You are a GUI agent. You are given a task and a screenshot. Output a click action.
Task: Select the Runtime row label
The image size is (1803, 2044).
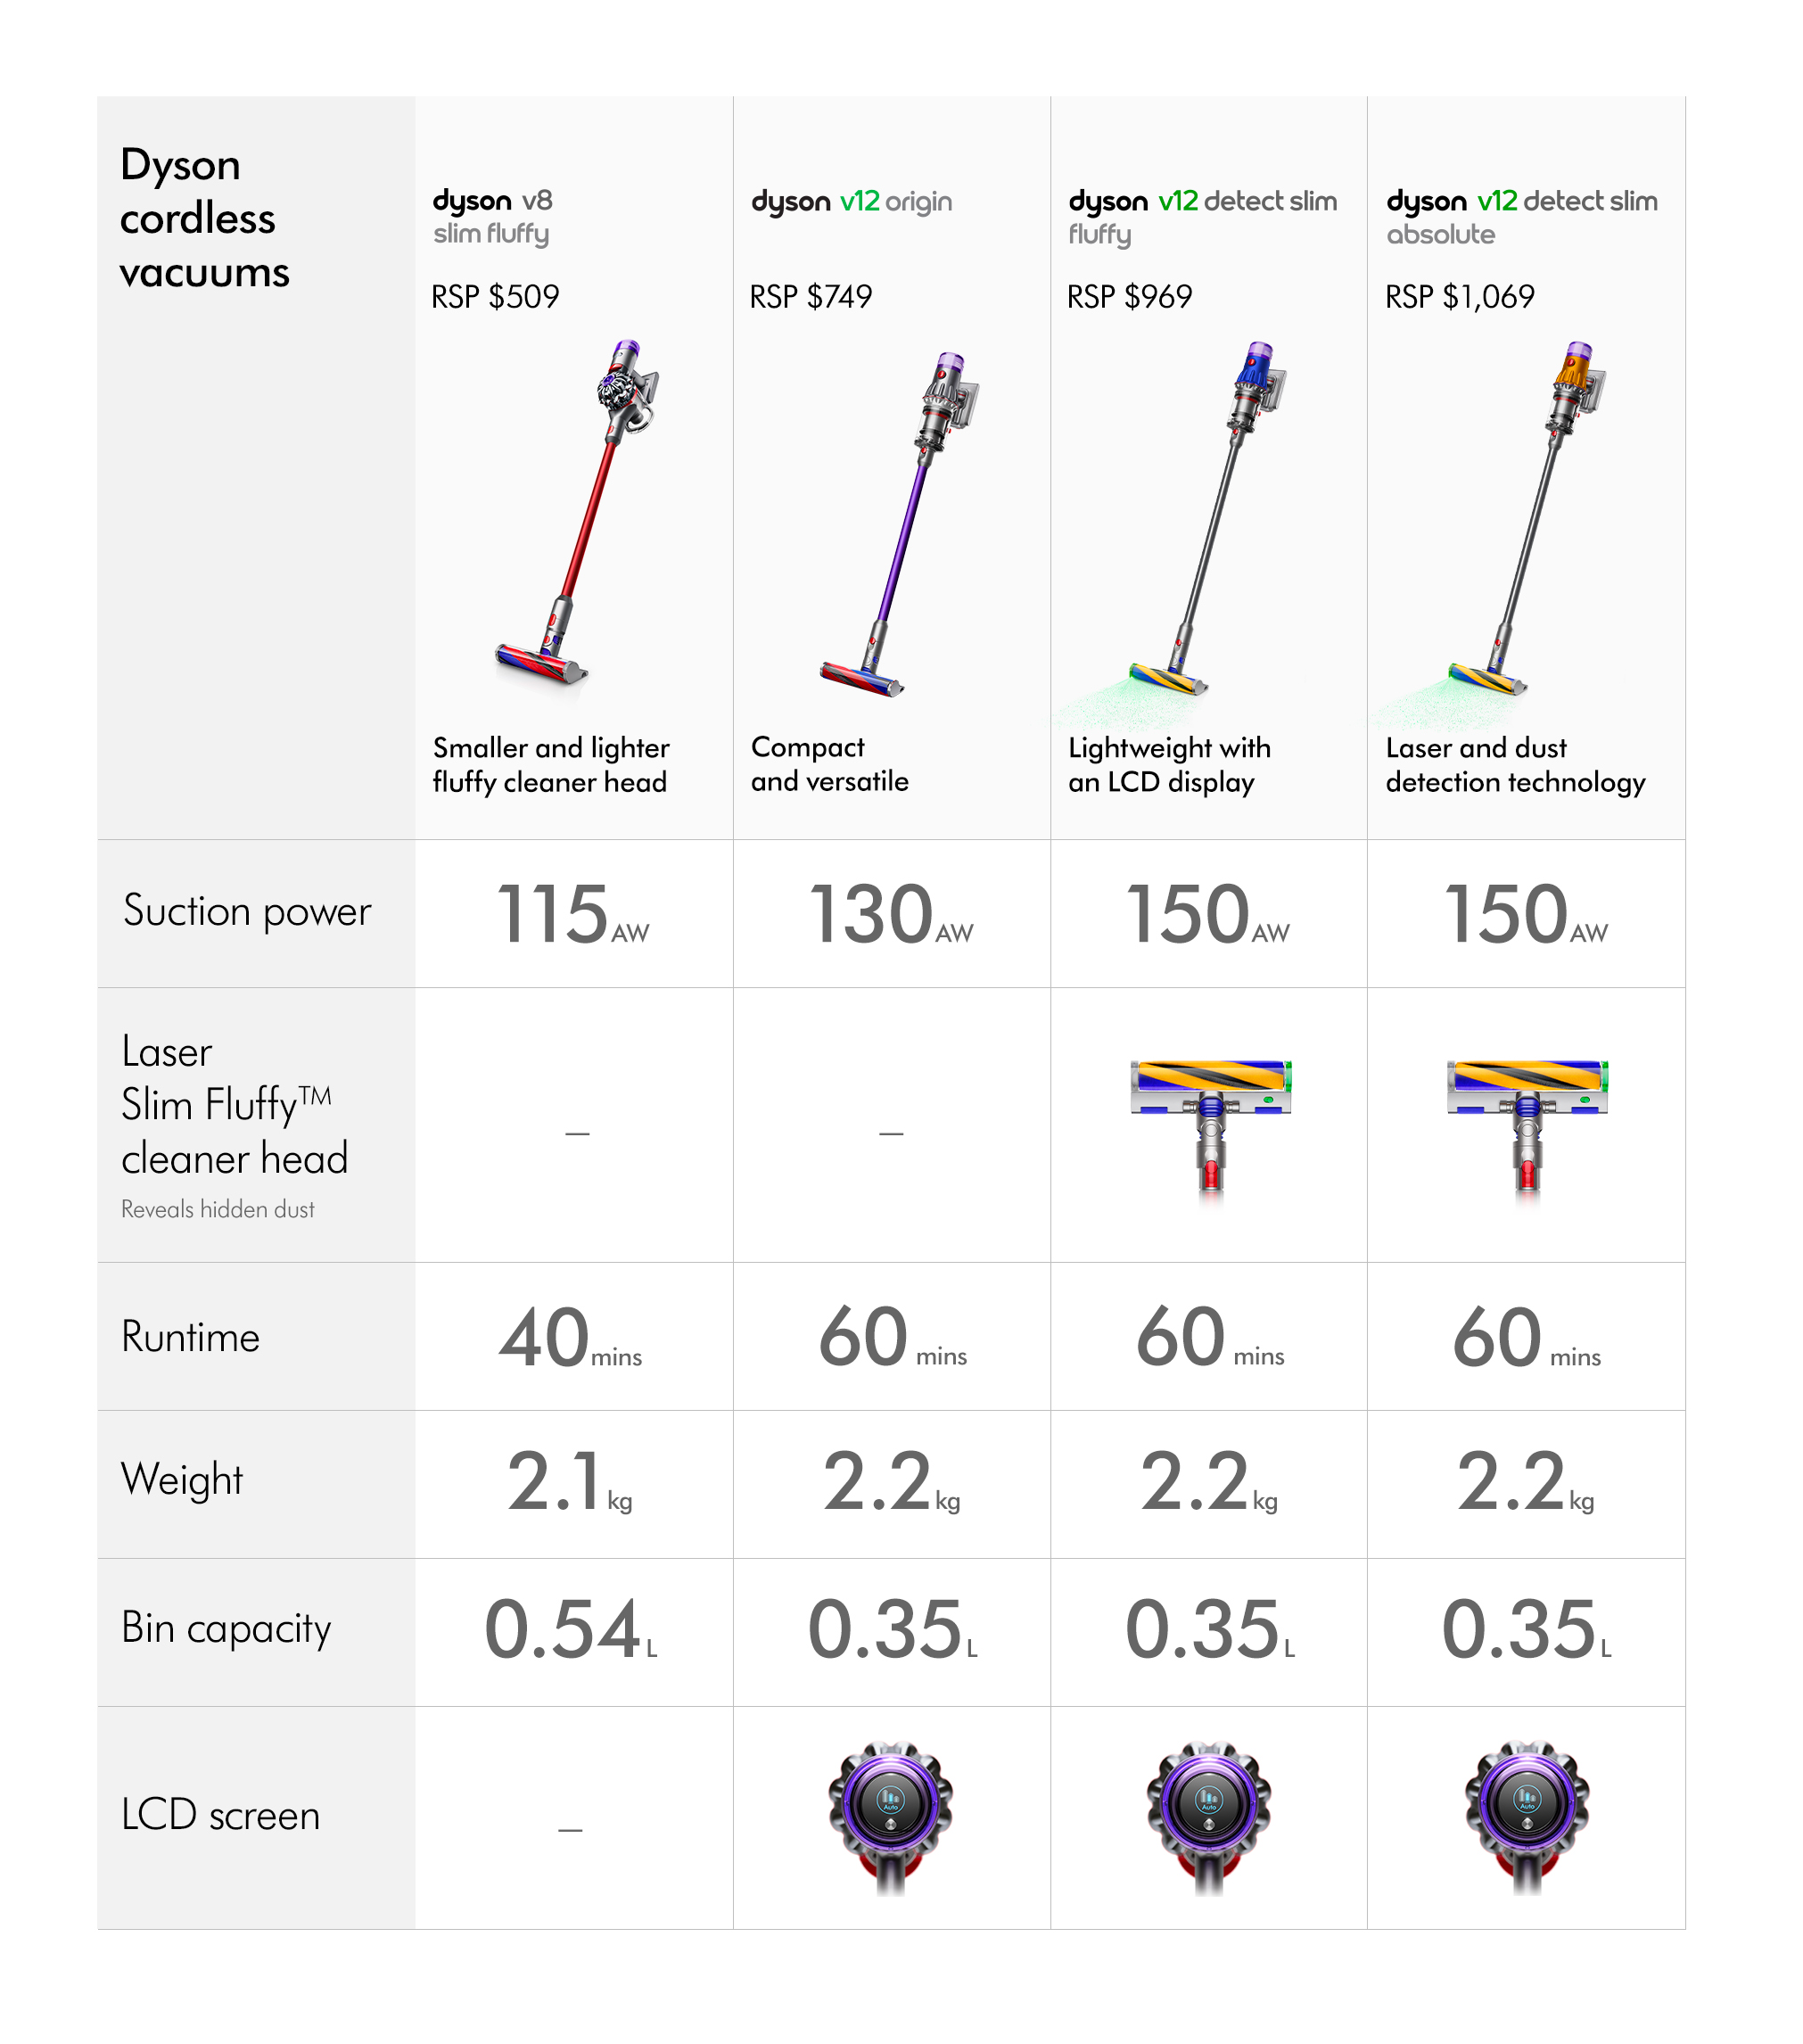[x=190, y=1337]
